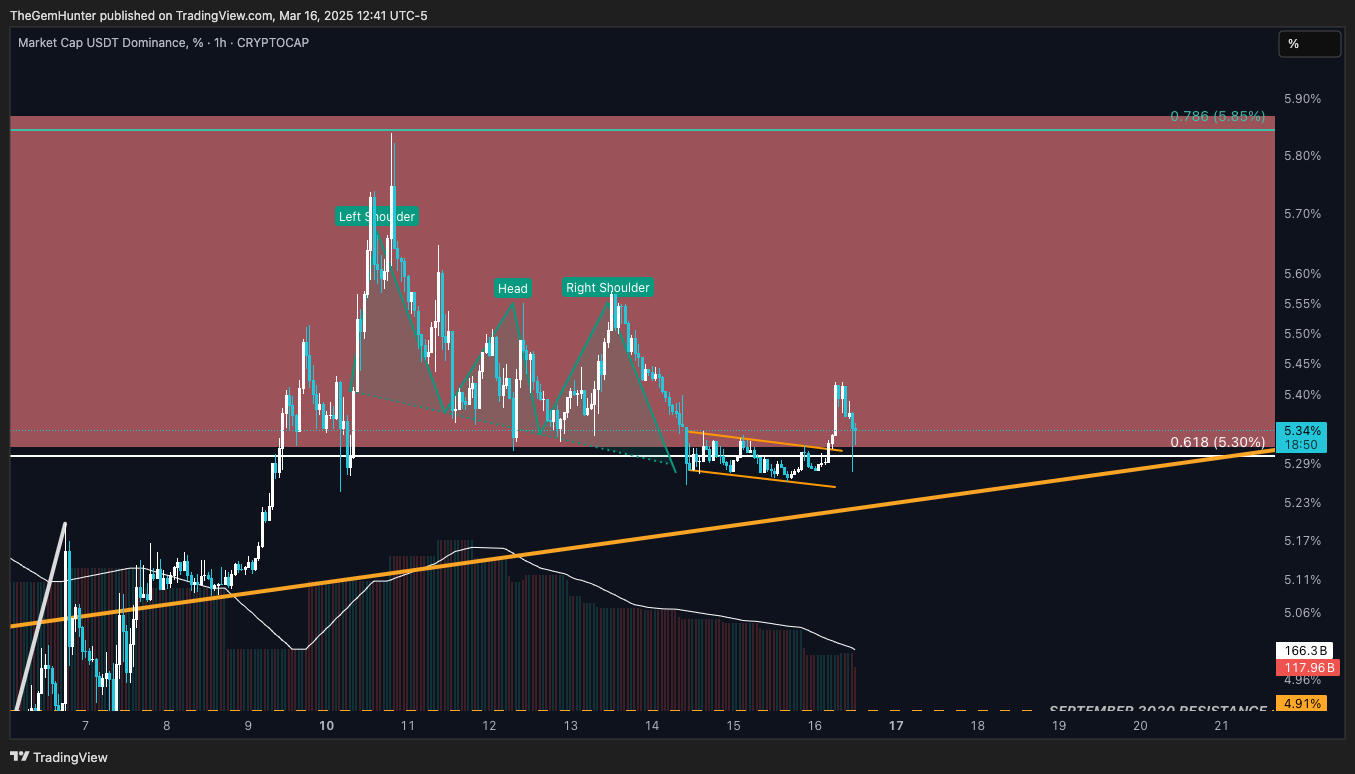1355x774 pixels.
Task: Click the 5.70% price axis label
Action: click(1302, 213)
